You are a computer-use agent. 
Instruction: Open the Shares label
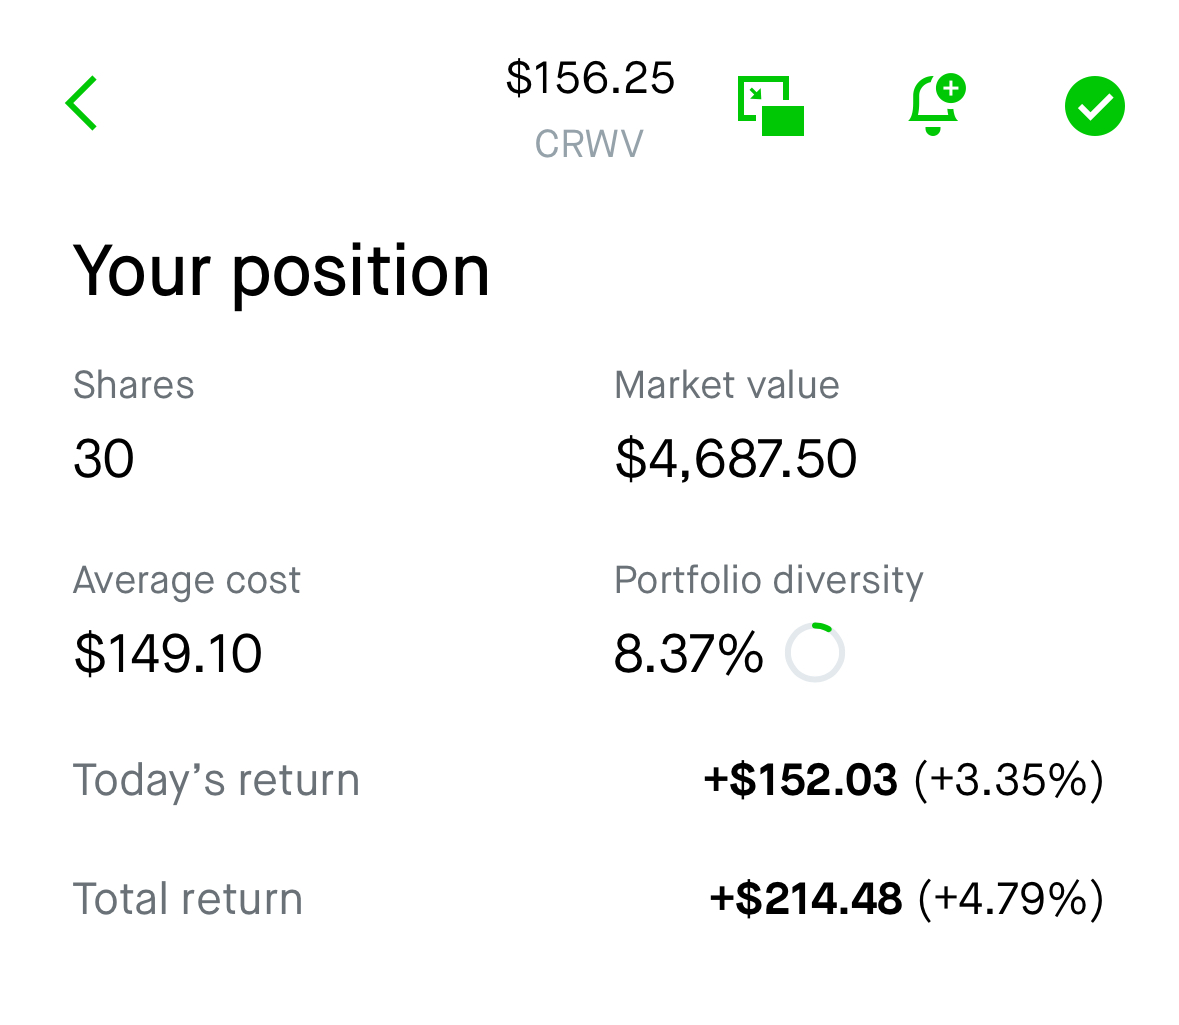pos(134,385)
